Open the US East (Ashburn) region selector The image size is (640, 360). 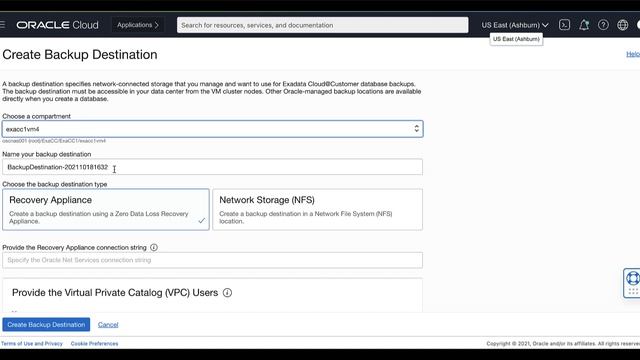pyautogui.click(x=514, y=25)
